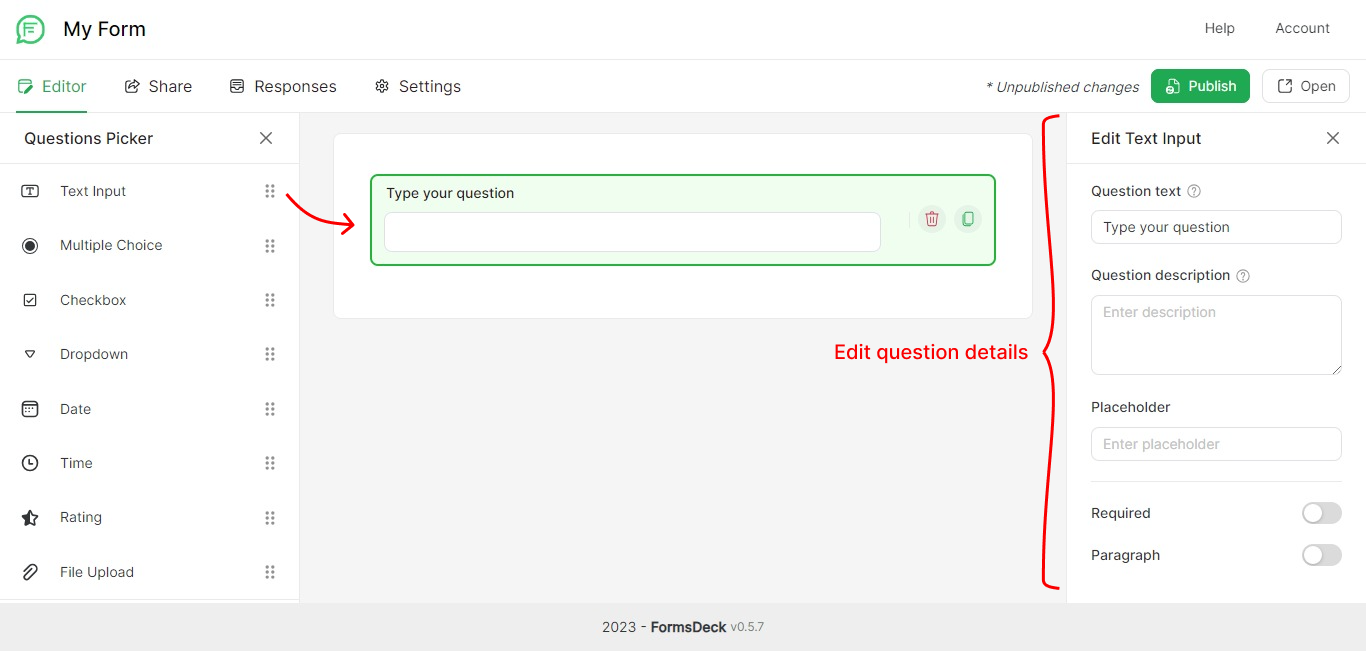Select the Dropdown question type icon
Viewport: 1366px width, 651px height.
pos(31,354)
